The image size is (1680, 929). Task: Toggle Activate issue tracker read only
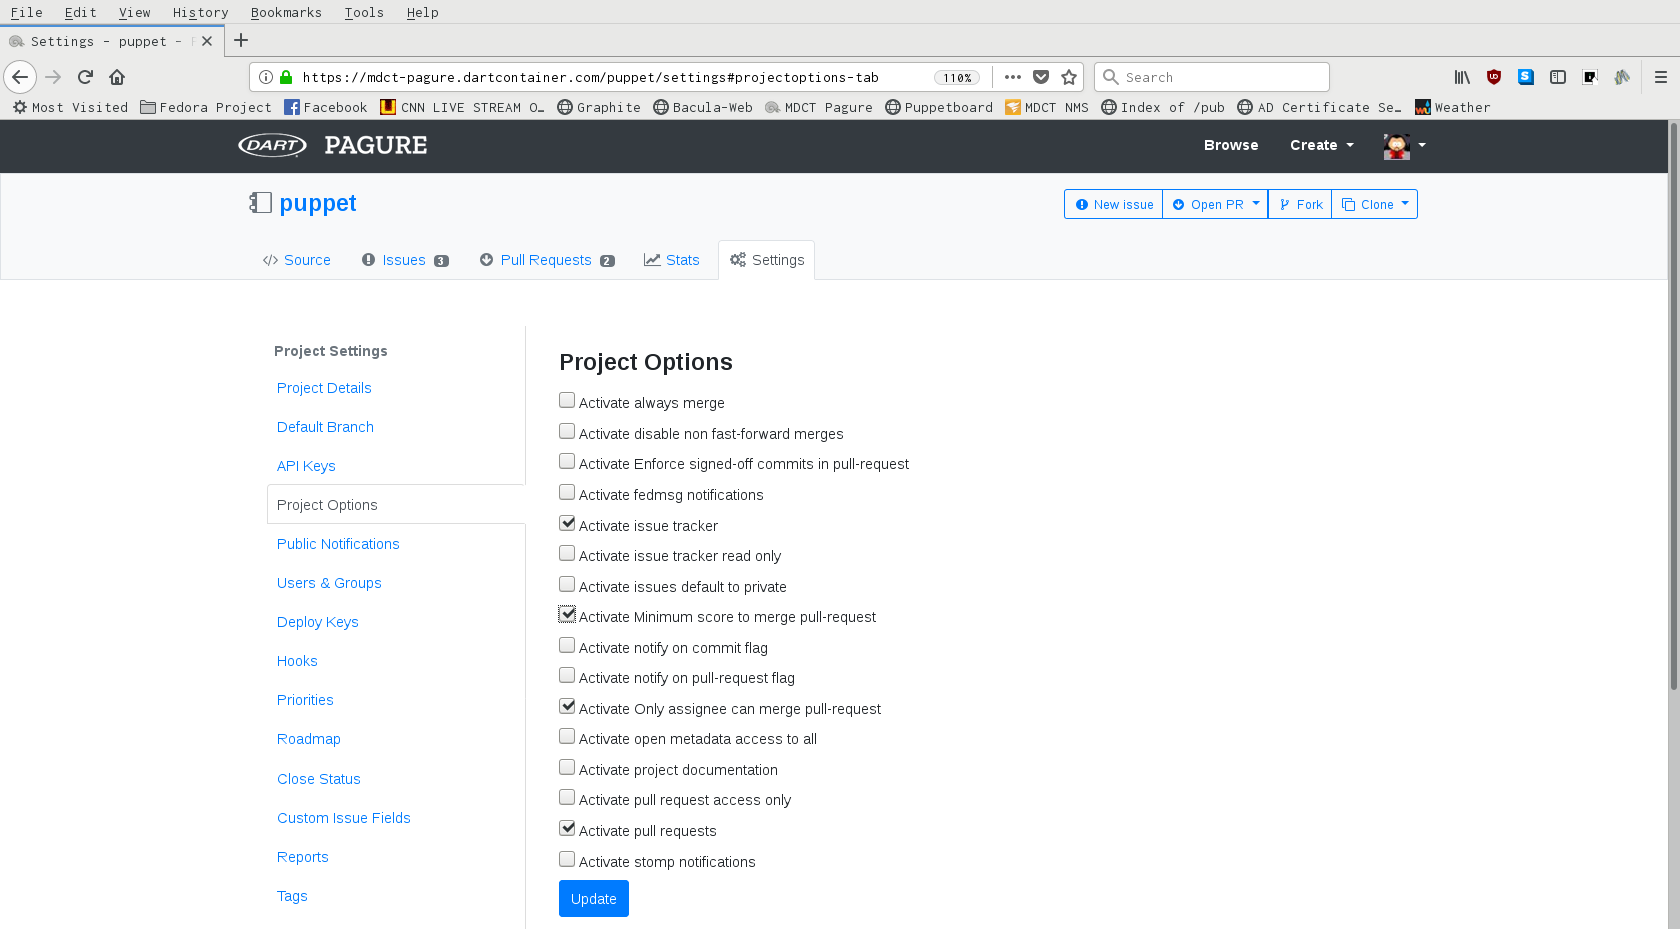click(567, 554)
